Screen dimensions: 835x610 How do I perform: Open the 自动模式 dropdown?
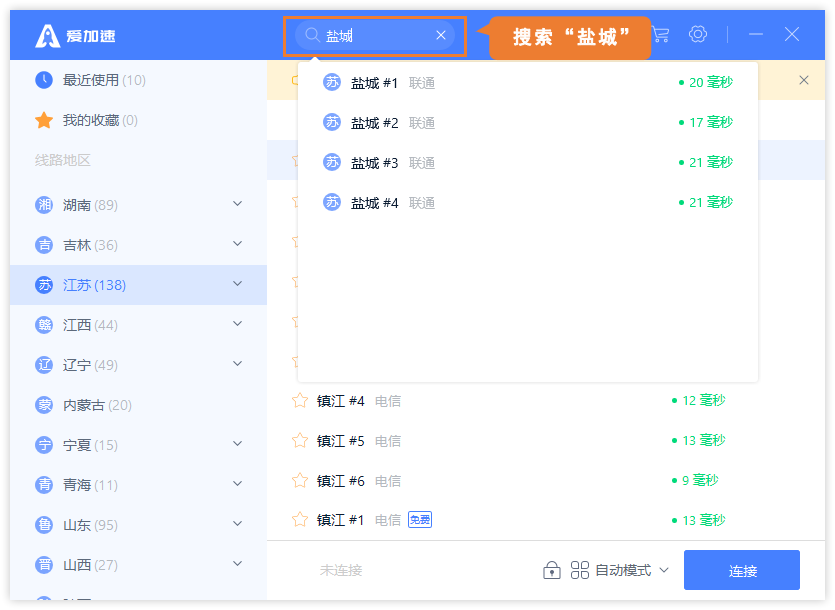point(620,570)
